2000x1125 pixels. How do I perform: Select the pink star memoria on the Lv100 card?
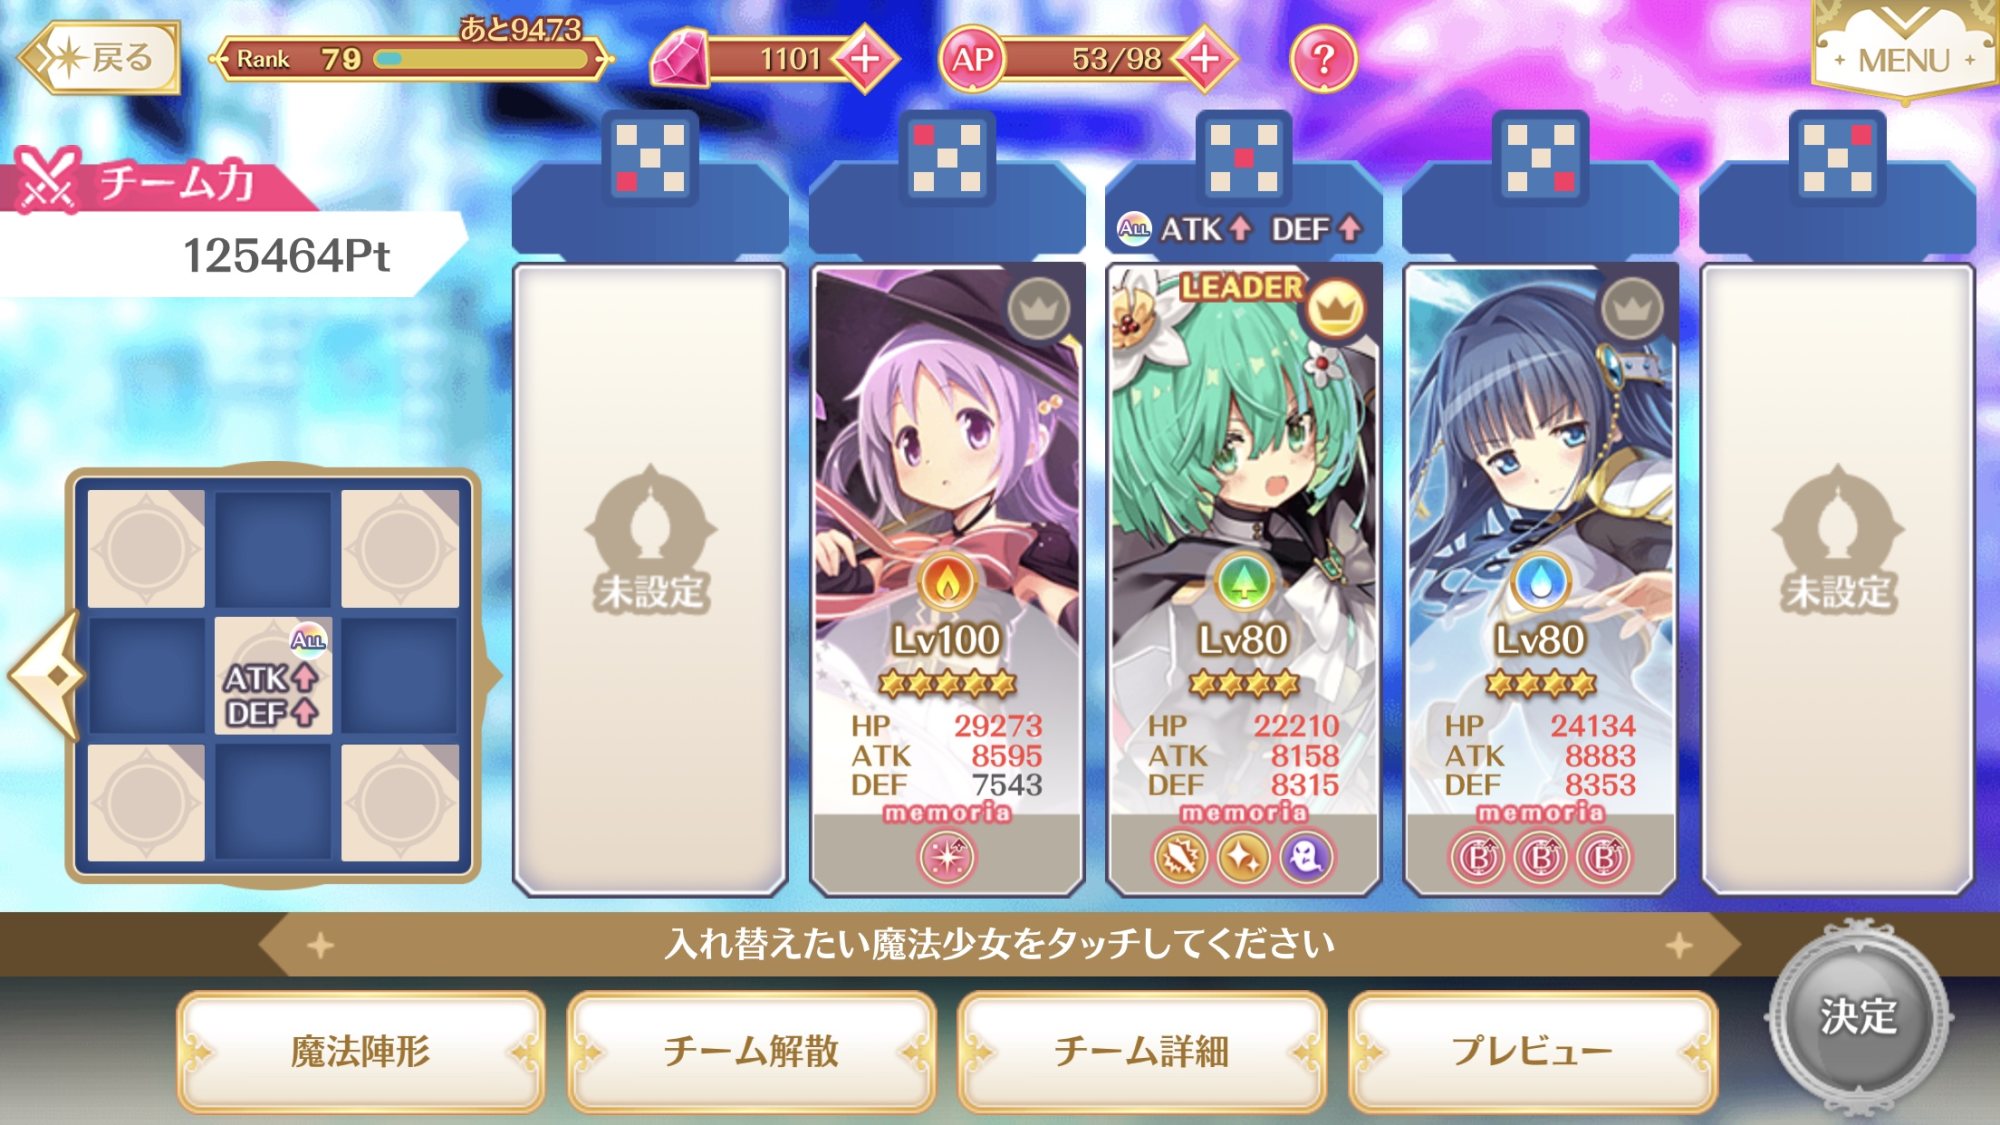pyautogui.click(x=947, y=857)
